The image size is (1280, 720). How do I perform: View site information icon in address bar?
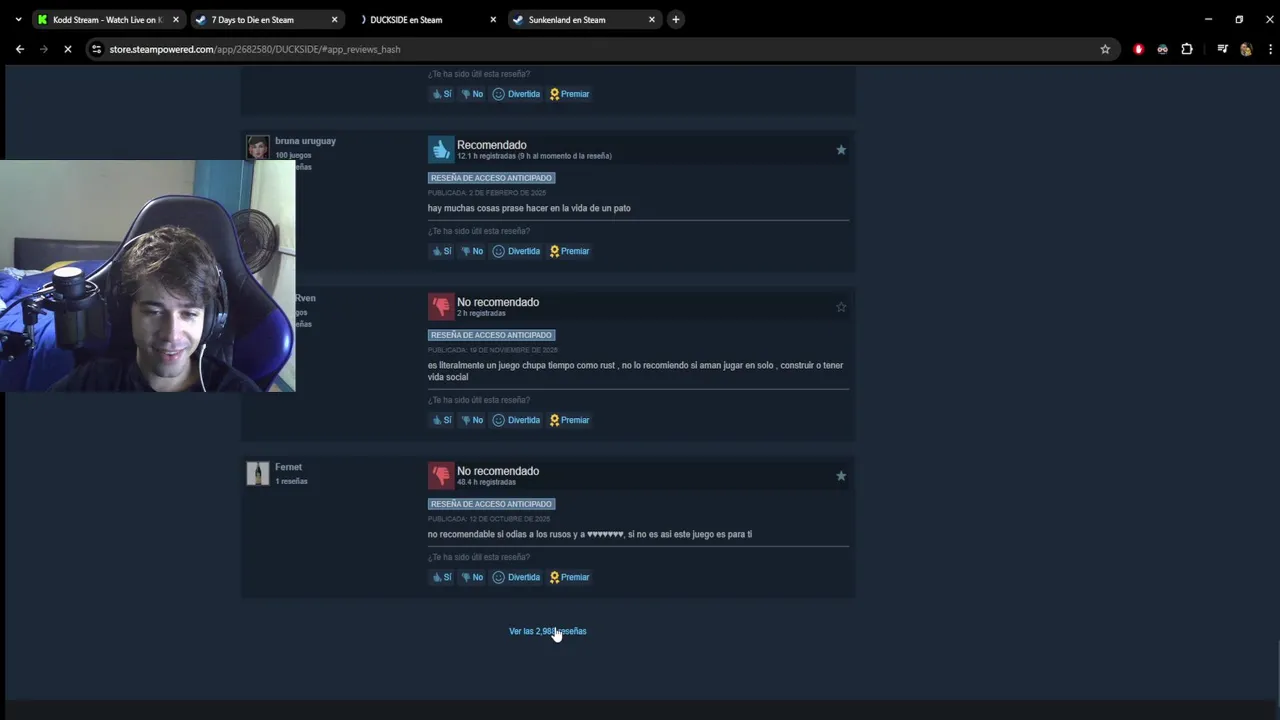coord(96,49)
